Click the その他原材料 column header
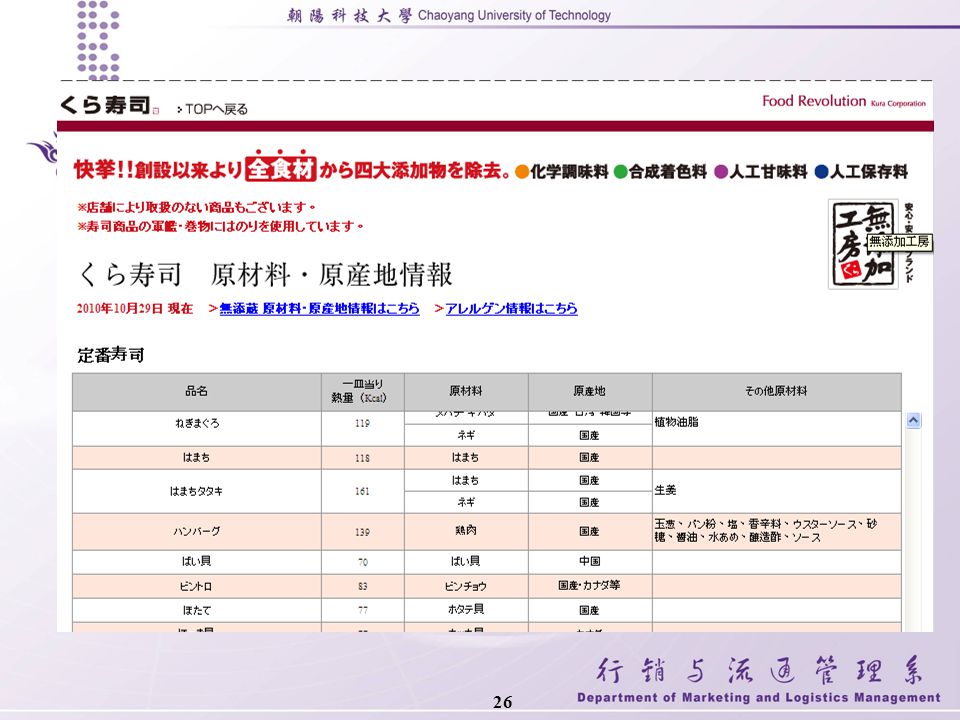Viewport: 960px width, 720px height. (776, 392)
